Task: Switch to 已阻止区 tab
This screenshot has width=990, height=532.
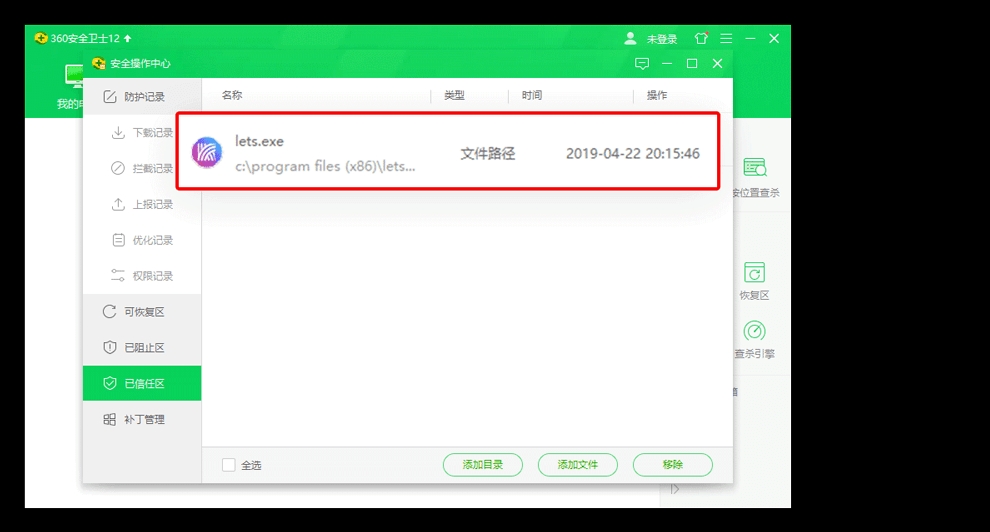Action: pyautogui.click(x=142, y=348)
